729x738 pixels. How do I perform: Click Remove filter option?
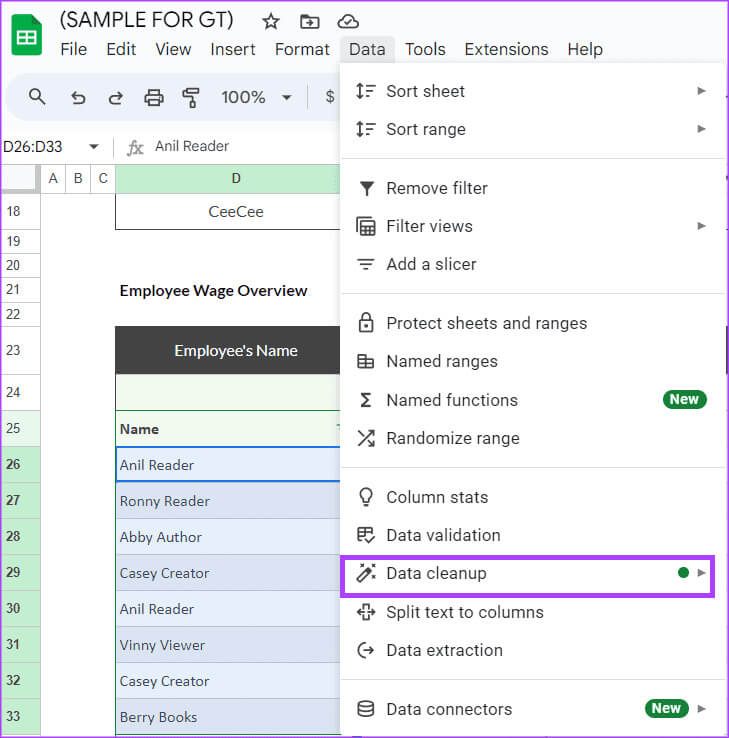tap(437, 188)
